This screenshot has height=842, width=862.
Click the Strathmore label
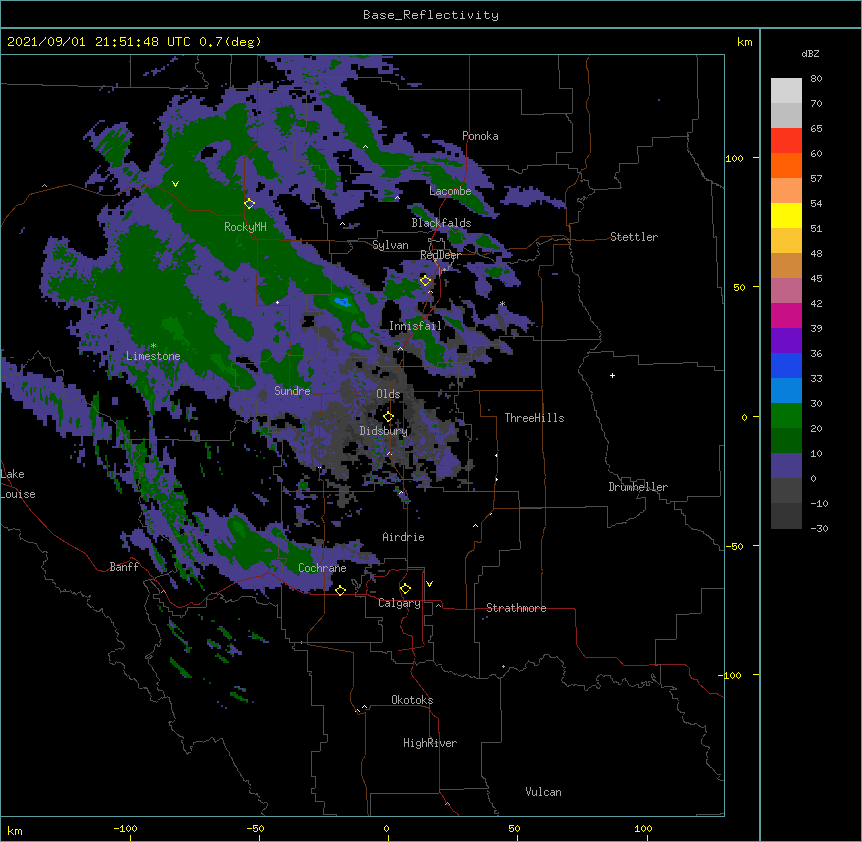516,608
